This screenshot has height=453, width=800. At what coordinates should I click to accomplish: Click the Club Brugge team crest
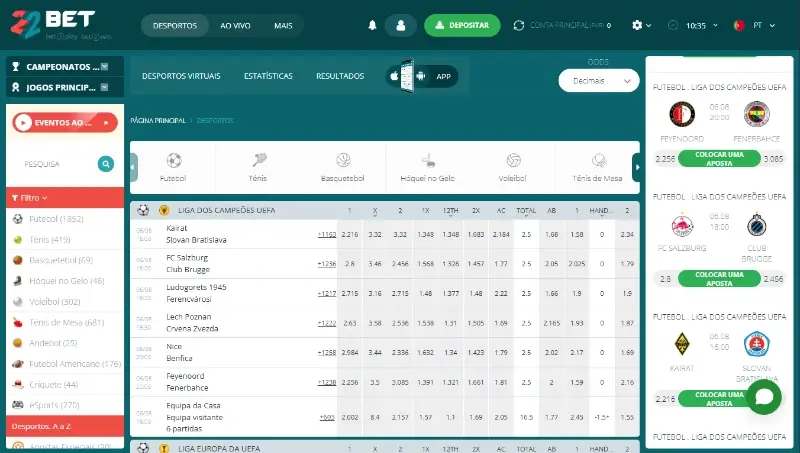757,224
